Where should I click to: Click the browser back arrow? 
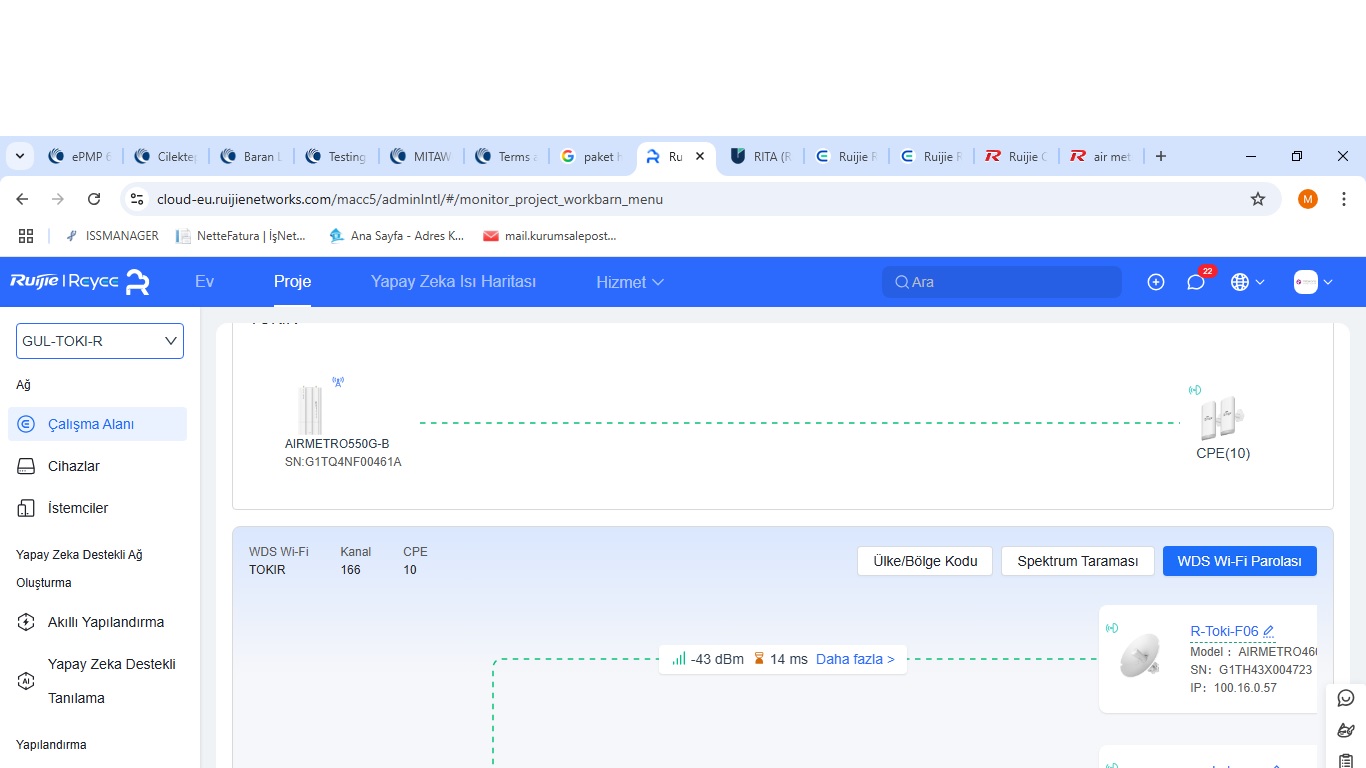click(22, 199)
